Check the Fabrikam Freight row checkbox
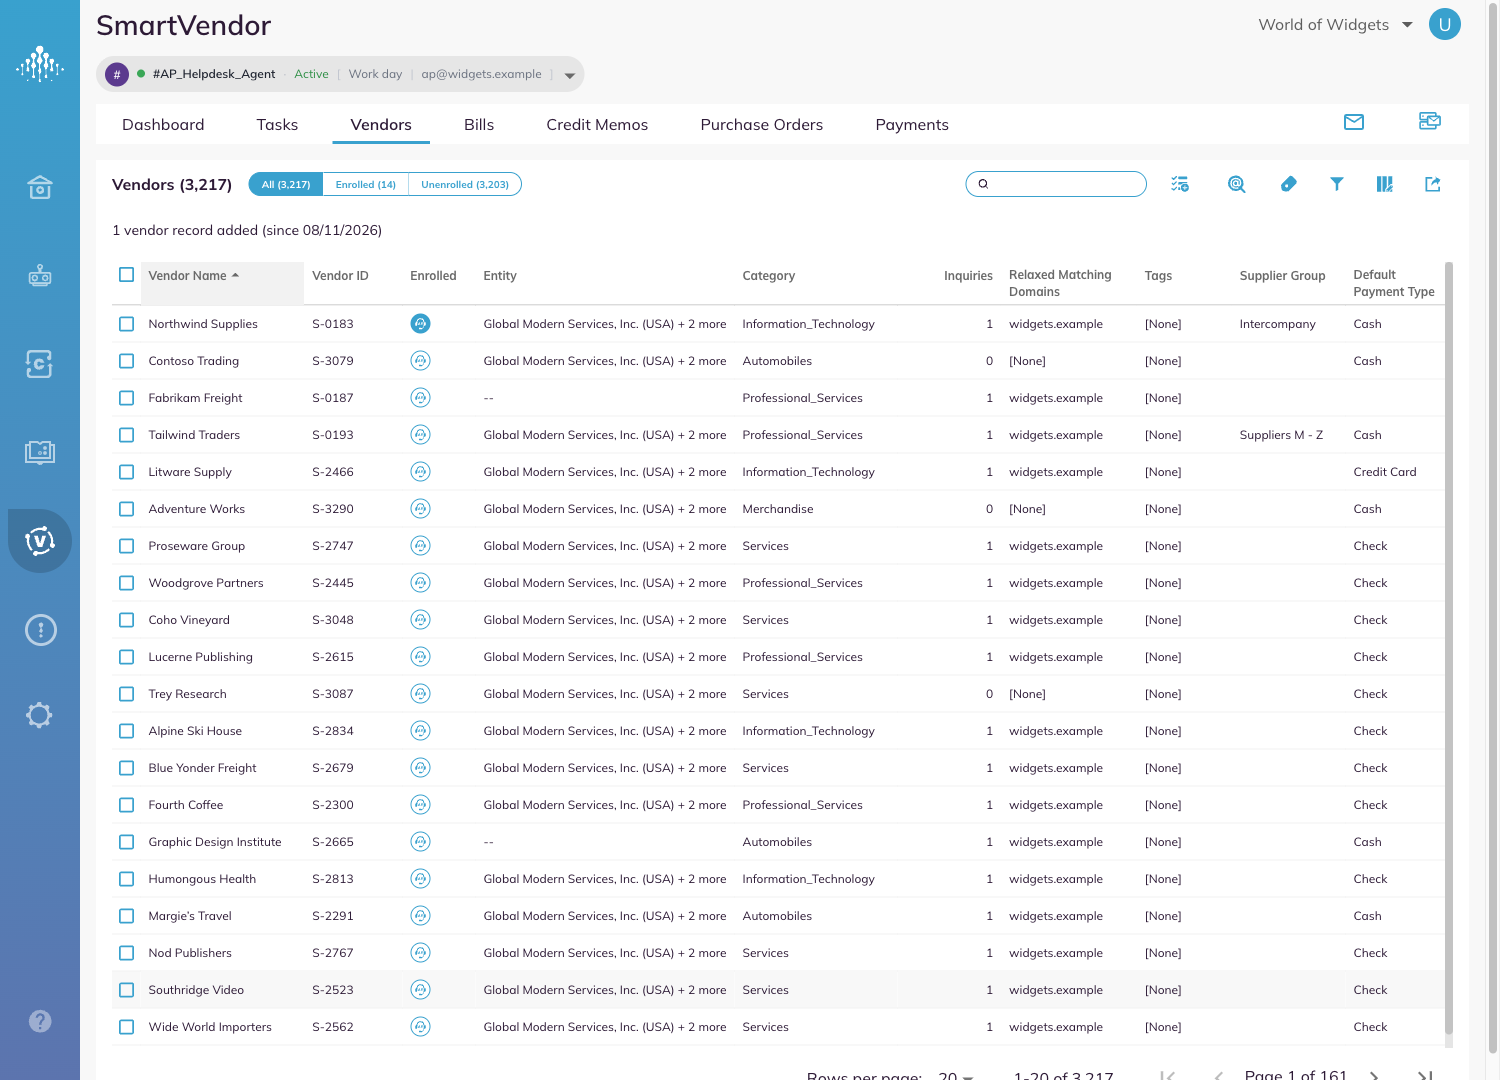 click(127, 398)
